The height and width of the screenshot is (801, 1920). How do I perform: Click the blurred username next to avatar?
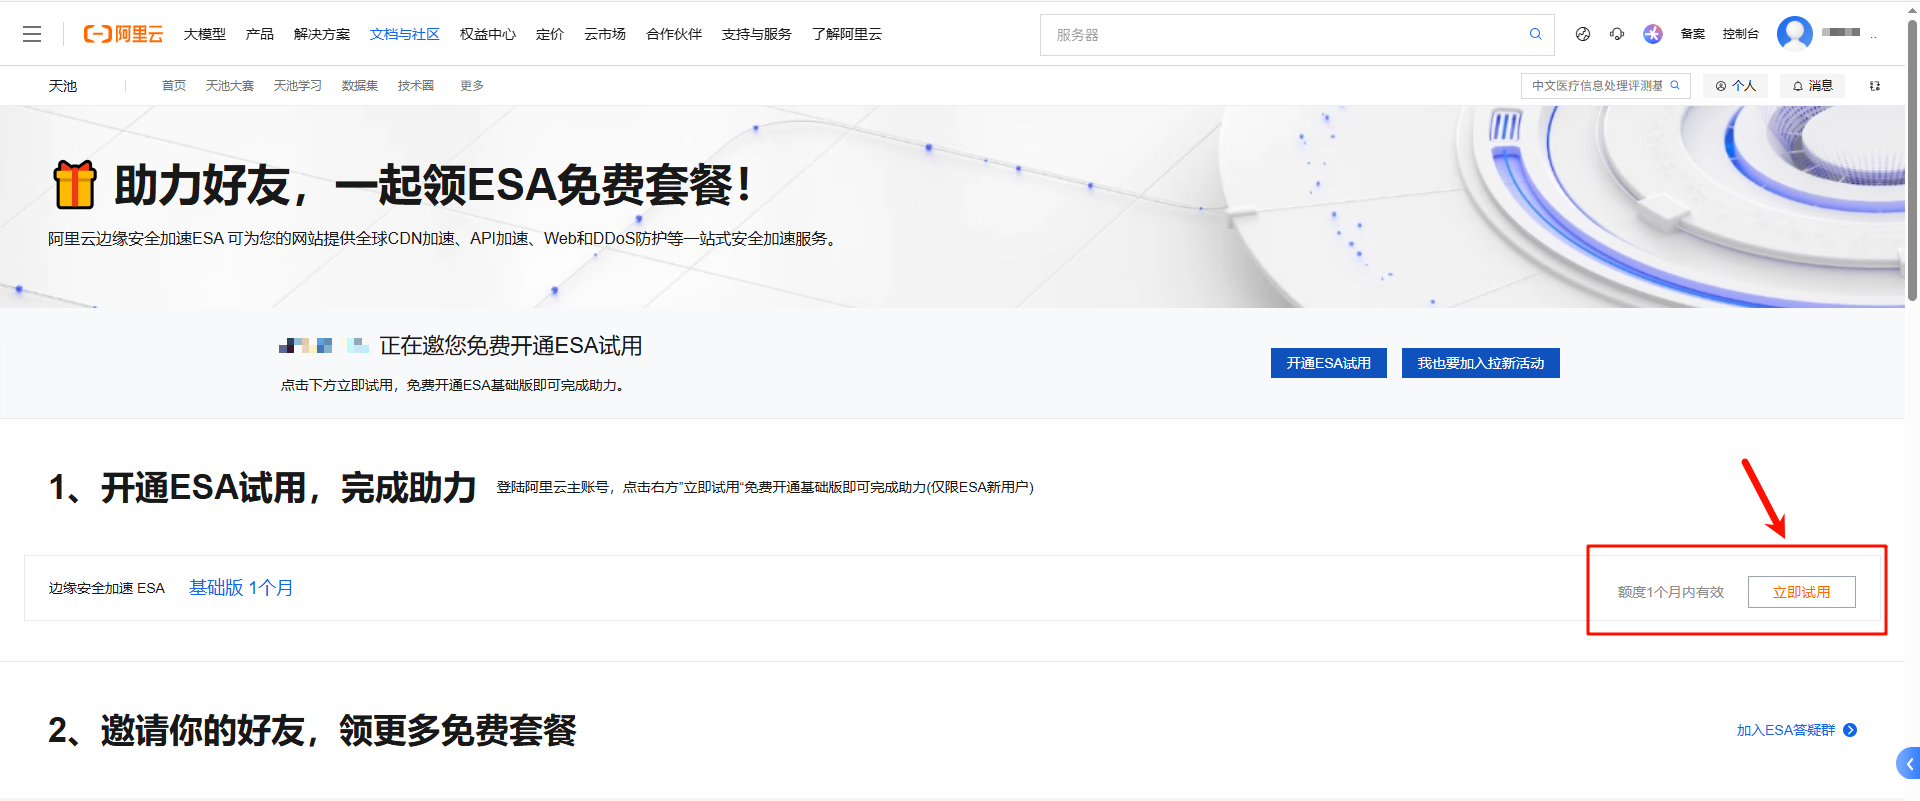point(1841,32)
